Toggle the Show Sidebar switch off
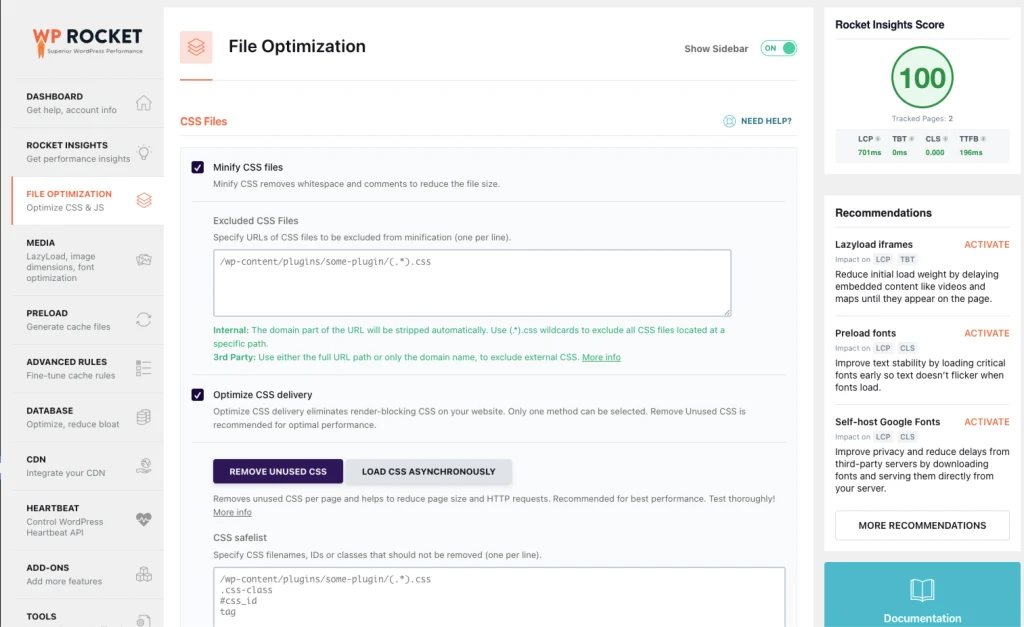The image size is (1024, 627). (x=778, y=48)
